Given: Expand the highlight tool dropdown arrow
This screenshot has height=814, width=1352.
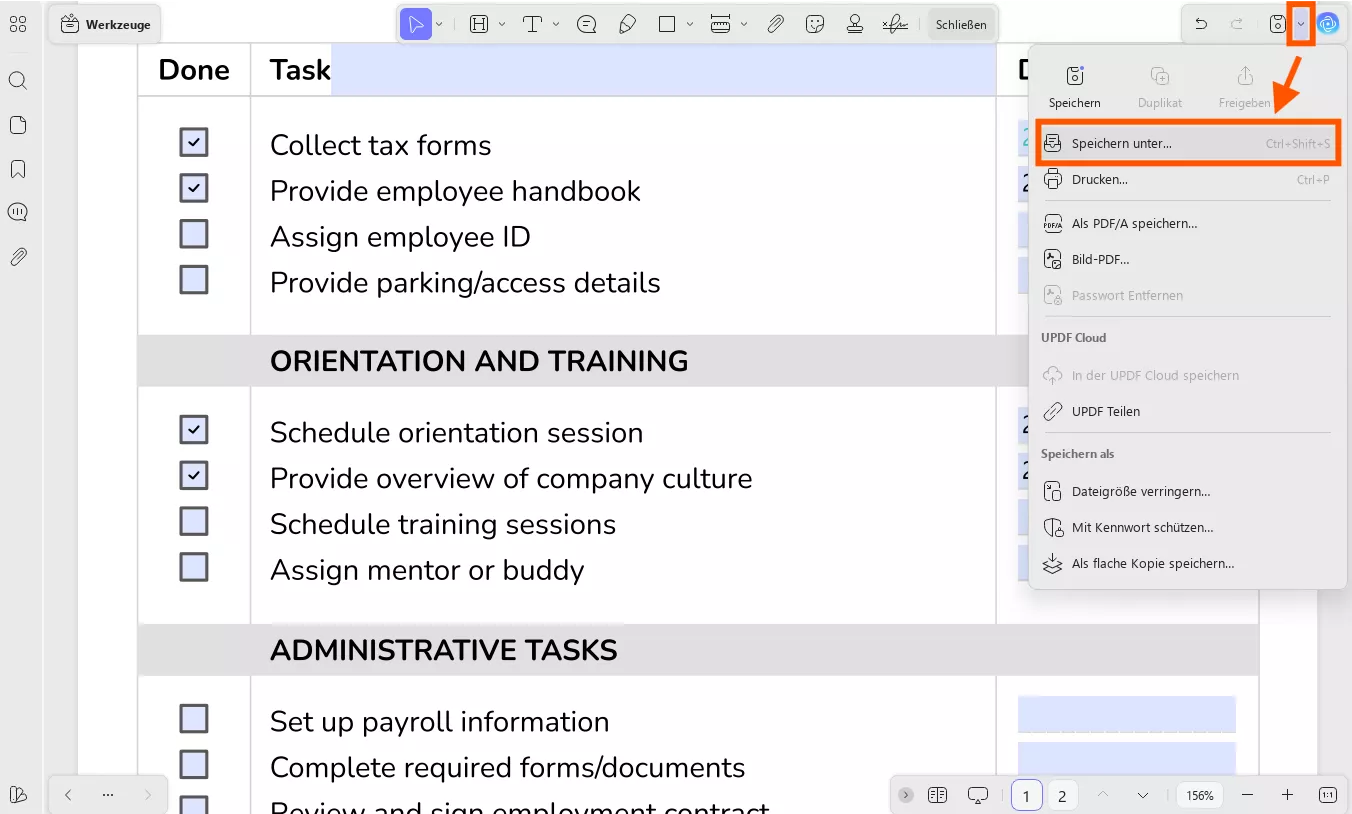Looking at the screenshot, I should (x=502, y=25).
